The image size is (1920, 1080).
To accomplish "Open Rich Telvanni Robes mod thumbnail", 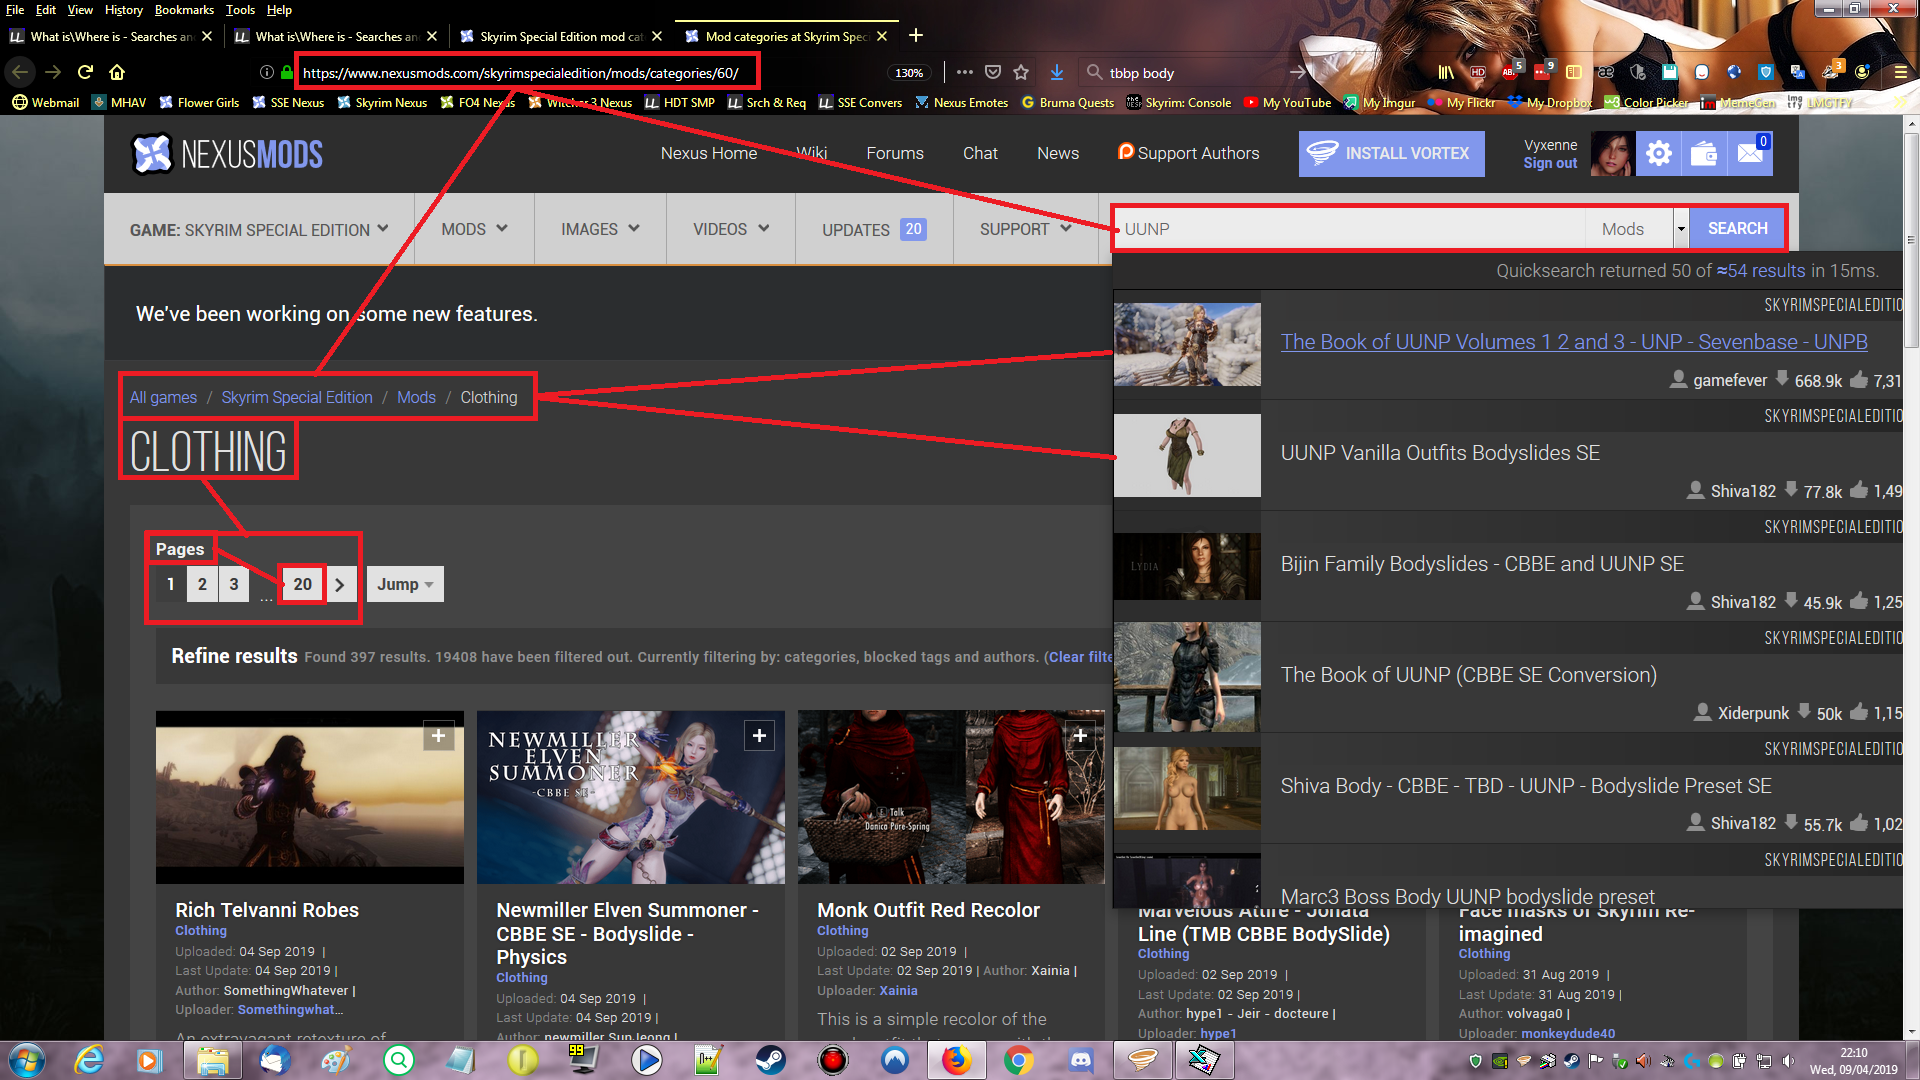I will click(x=310, y=797).
